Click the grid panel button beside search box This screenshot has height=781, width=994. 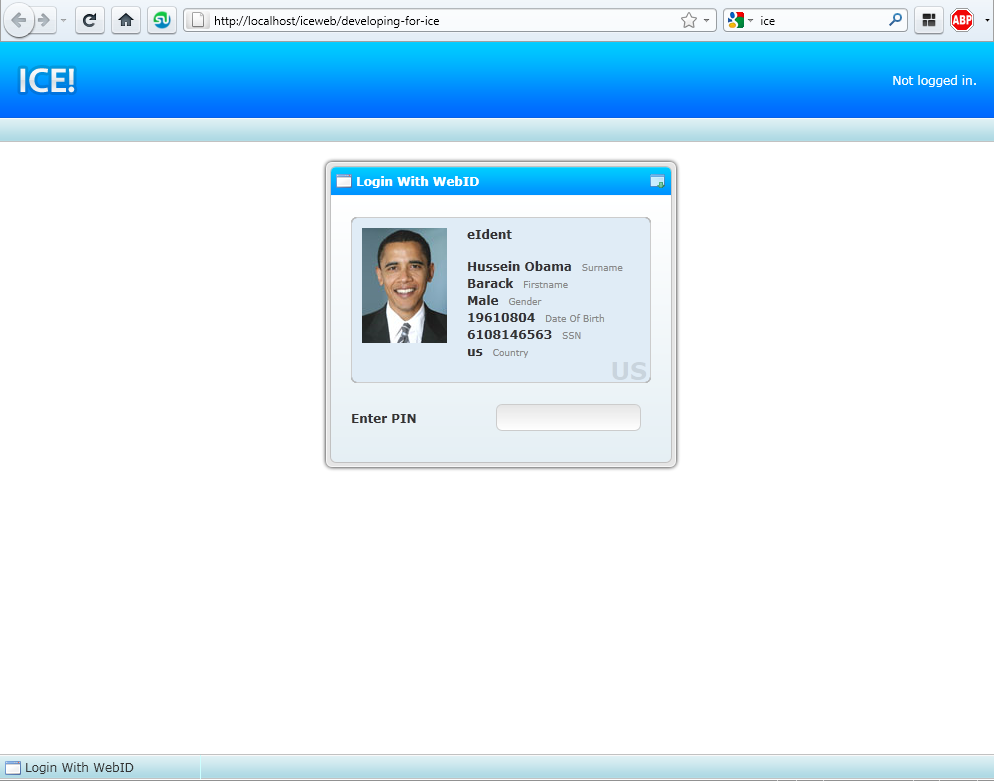(928, 20)
